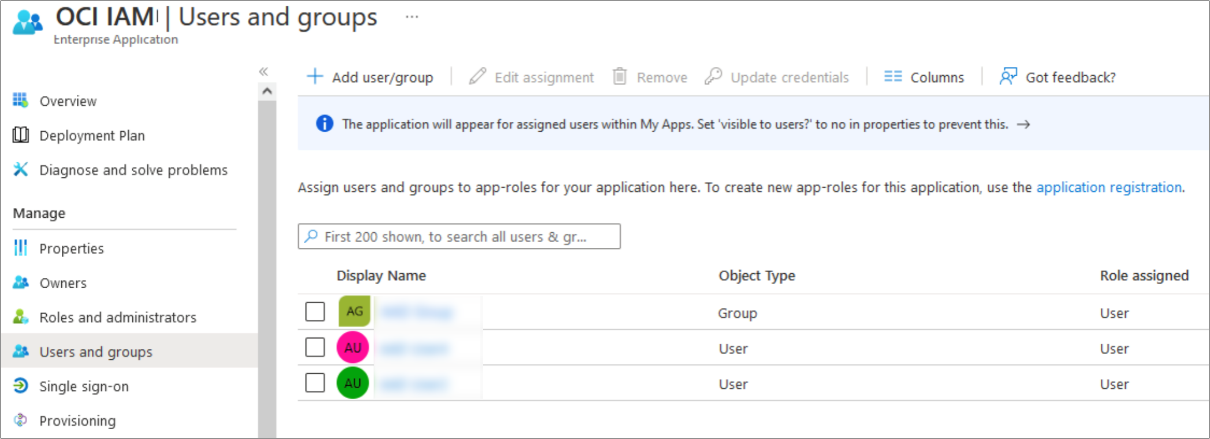Click the Update credentials key icon
The image size is (1210, 439).
(x=713, y=77)
